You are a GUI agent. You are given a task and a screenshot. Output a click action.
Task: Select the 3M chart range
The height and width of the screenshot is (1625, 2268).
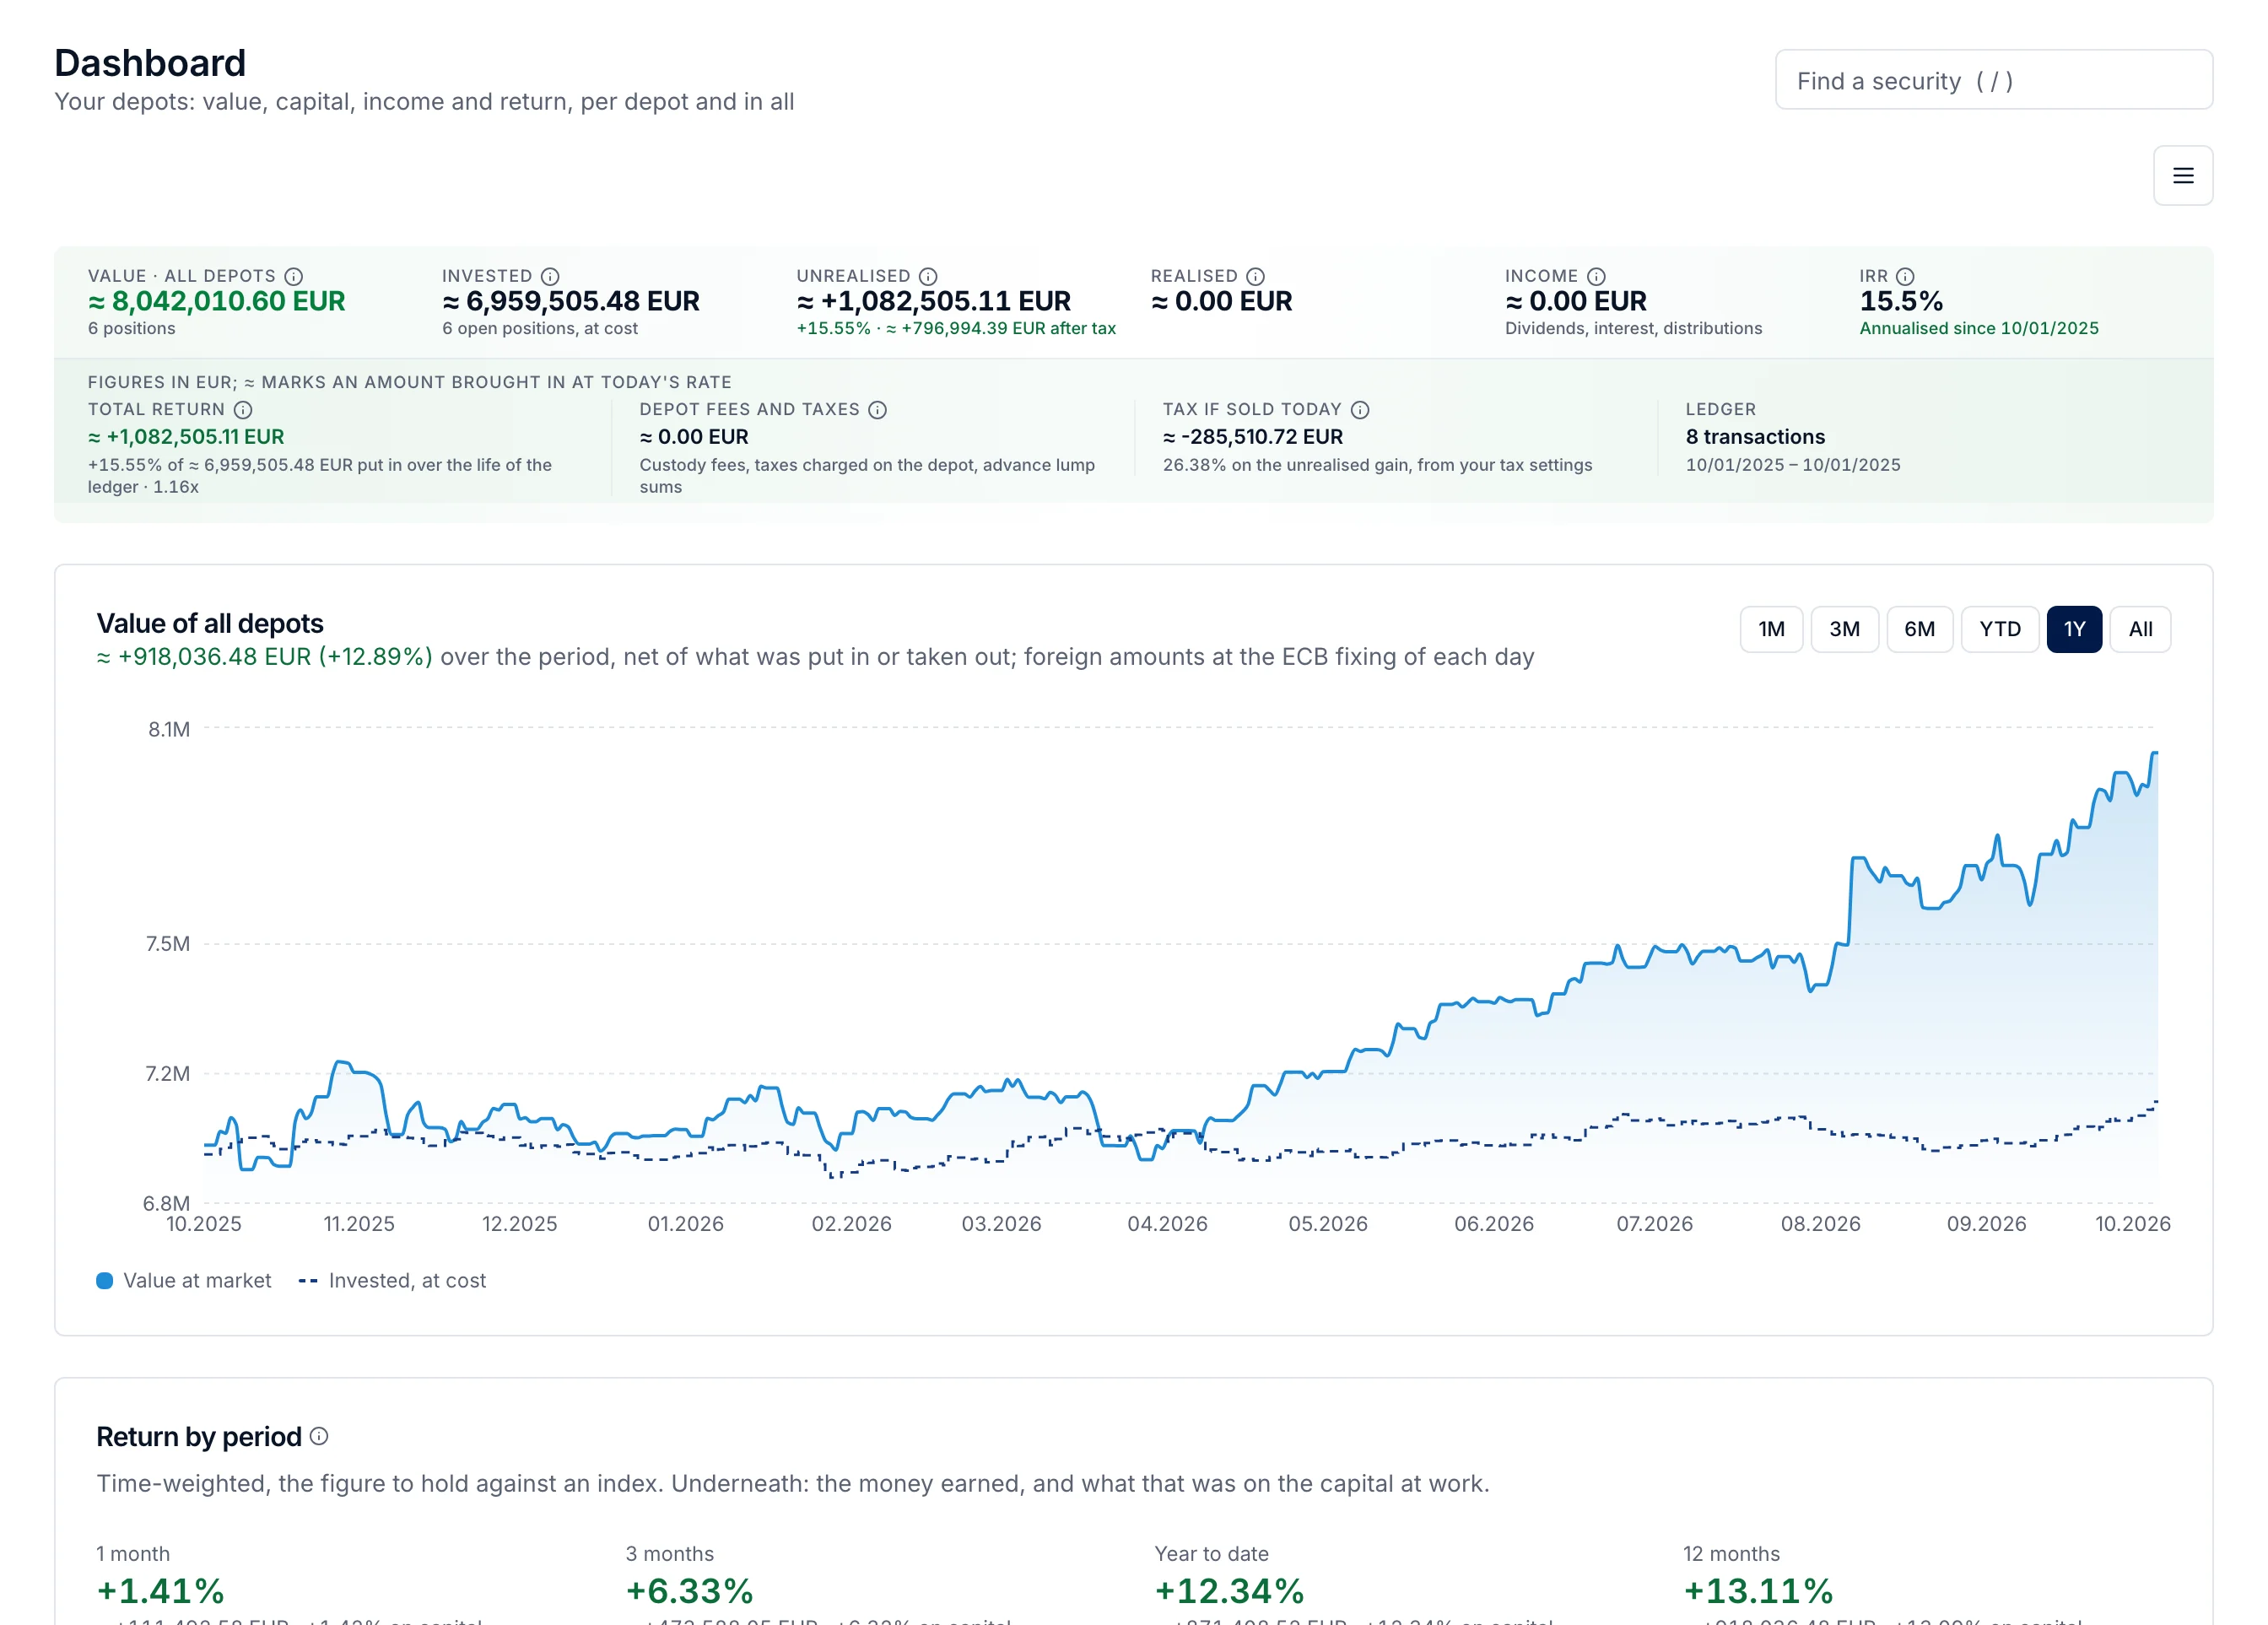click(x=1844, y=629)
